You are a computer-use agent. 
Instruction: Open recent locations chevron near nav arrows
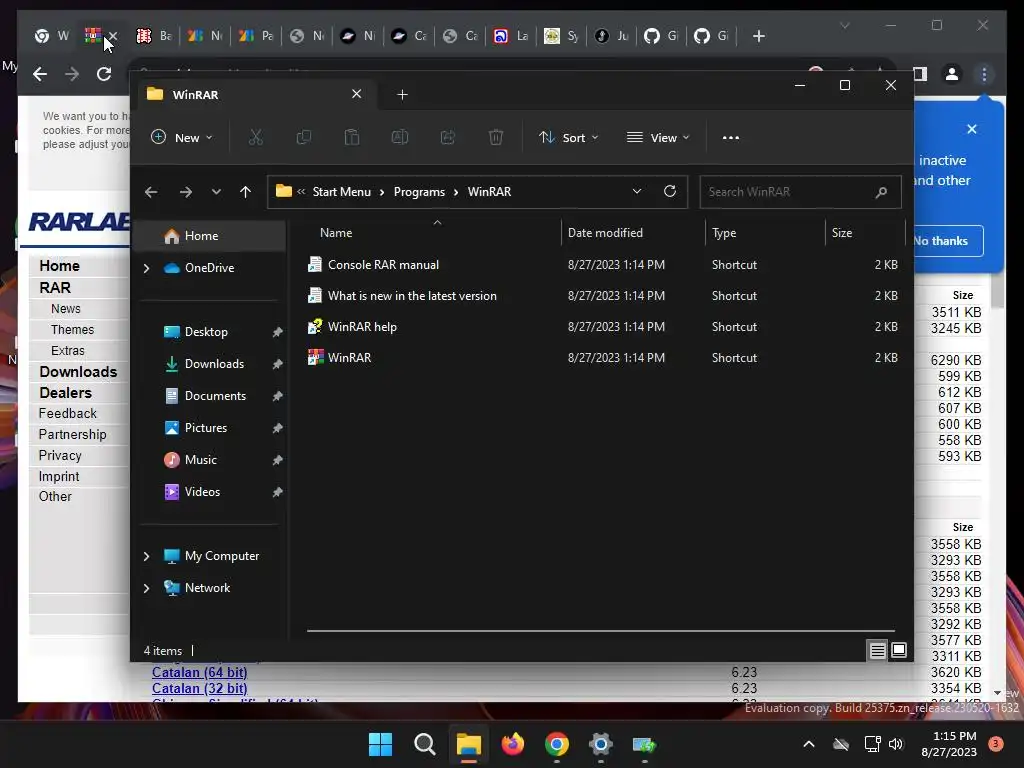[216, 192]
